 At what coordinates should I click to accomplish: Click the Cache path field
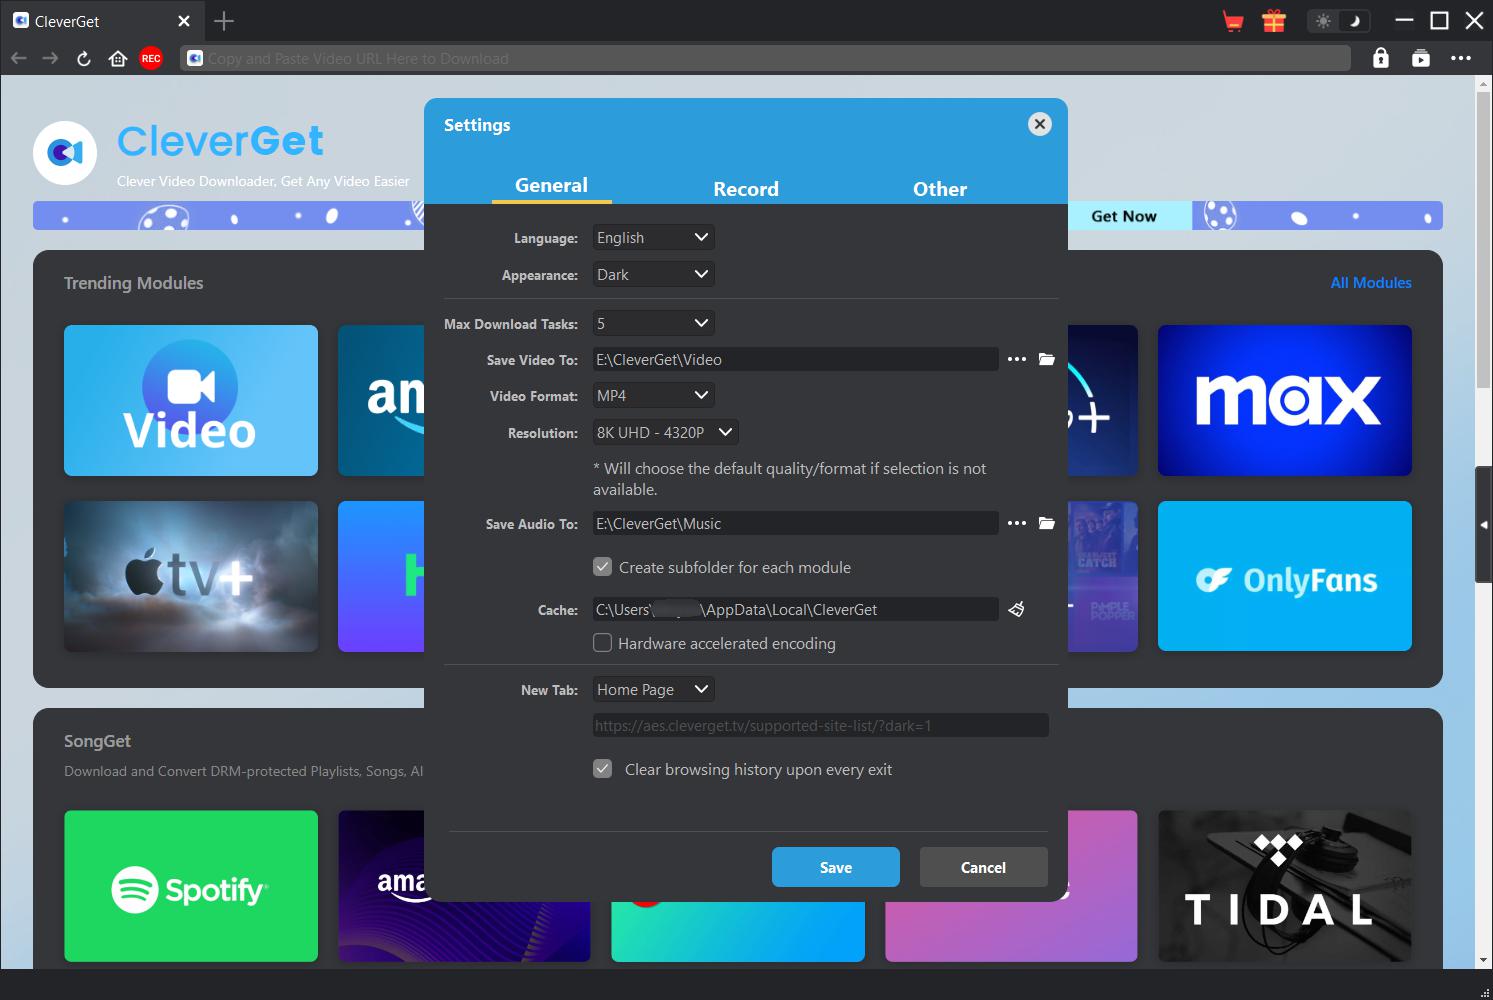pos(795,610)
